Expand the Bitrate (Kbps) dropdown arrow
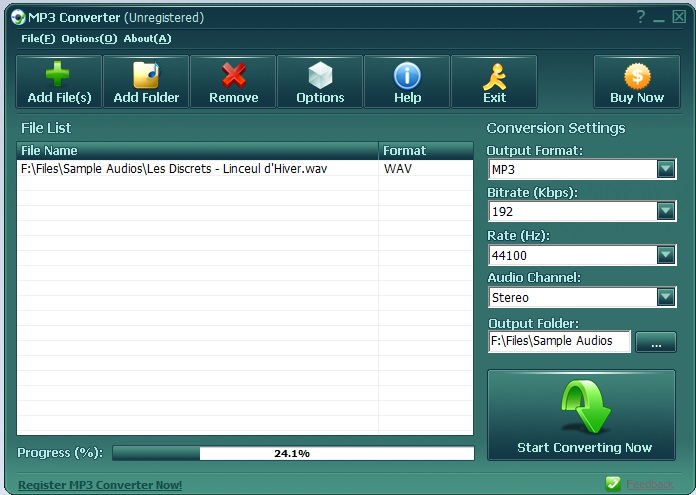This screenshot has height=495, width=696. pos(666,211)
